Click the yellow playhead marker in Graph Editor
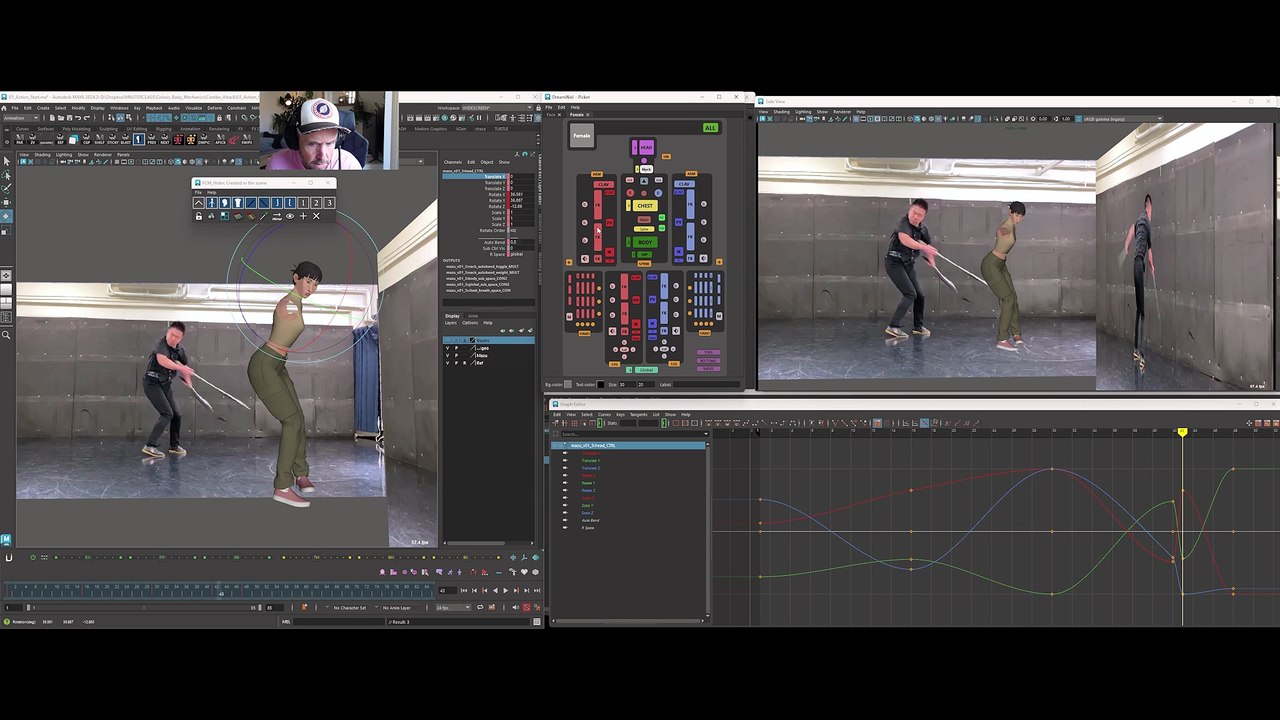The width and height of the screenshot is (1280, 720). click(1182, 432)
